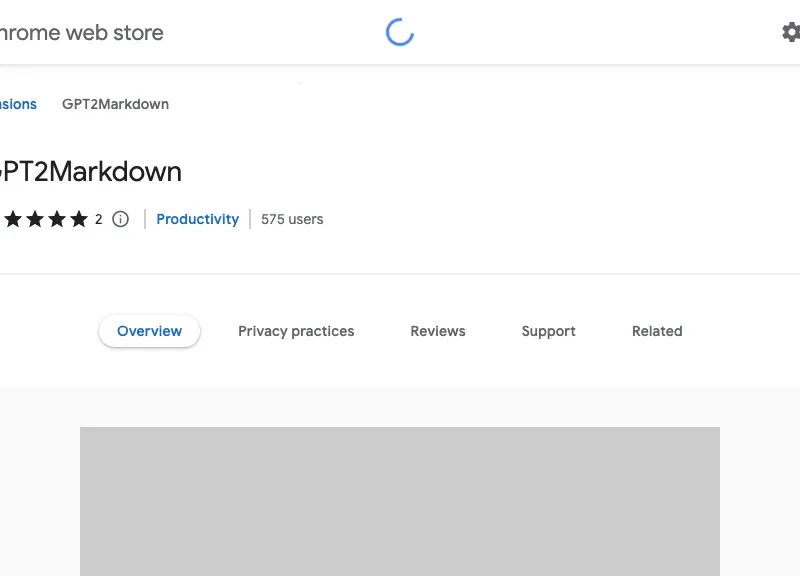800x576 pixels.
Task: Click the Chrome Web Store title
Action: pos(81,32)
